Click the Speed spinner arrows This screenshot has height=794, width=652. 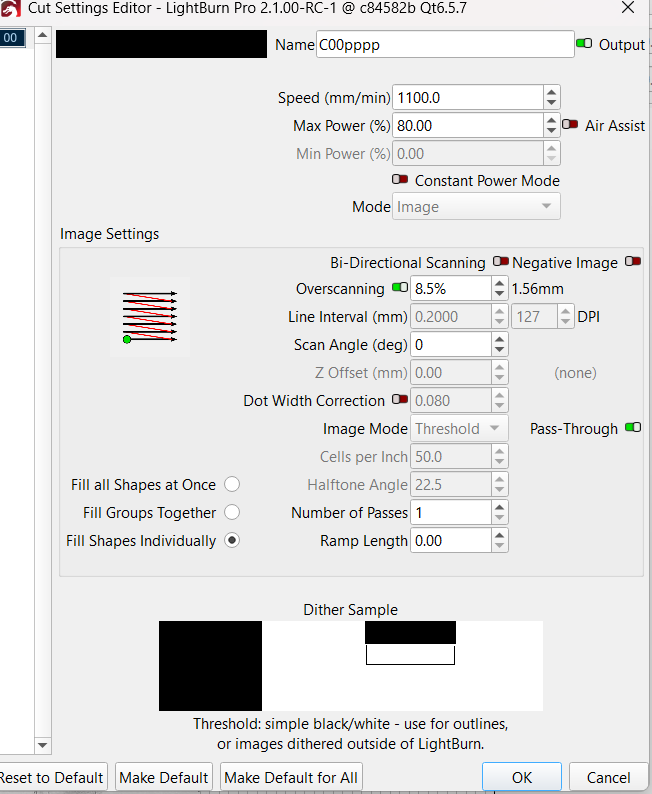(551, 98)
